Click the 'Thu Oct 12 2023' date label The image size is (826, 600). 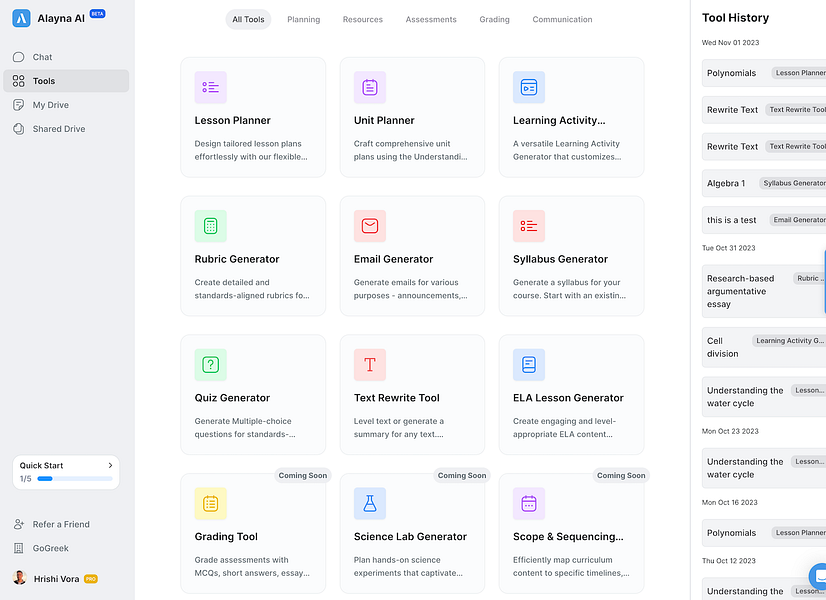click(729, 561)
